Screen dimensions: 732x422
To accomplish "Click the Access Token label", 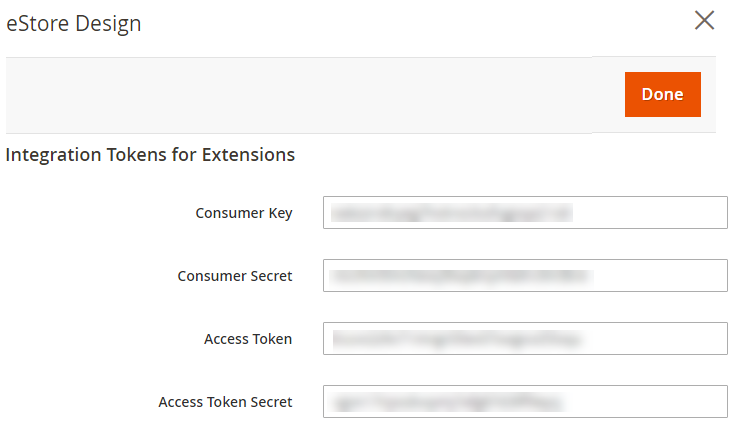I will [248, 339].
